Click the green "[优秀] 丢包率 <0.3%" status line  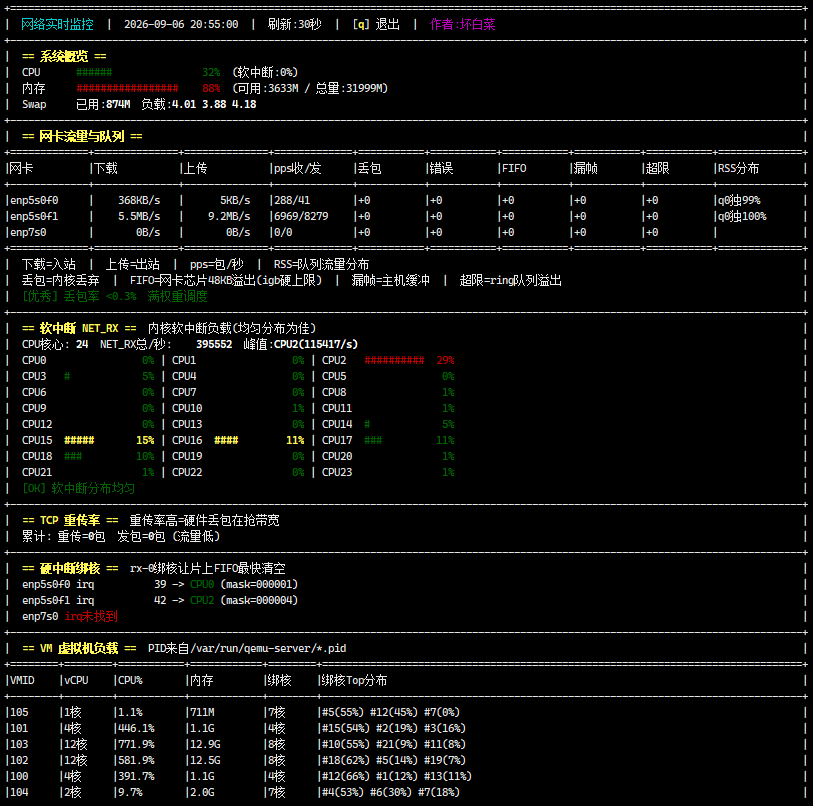[115, 297]
